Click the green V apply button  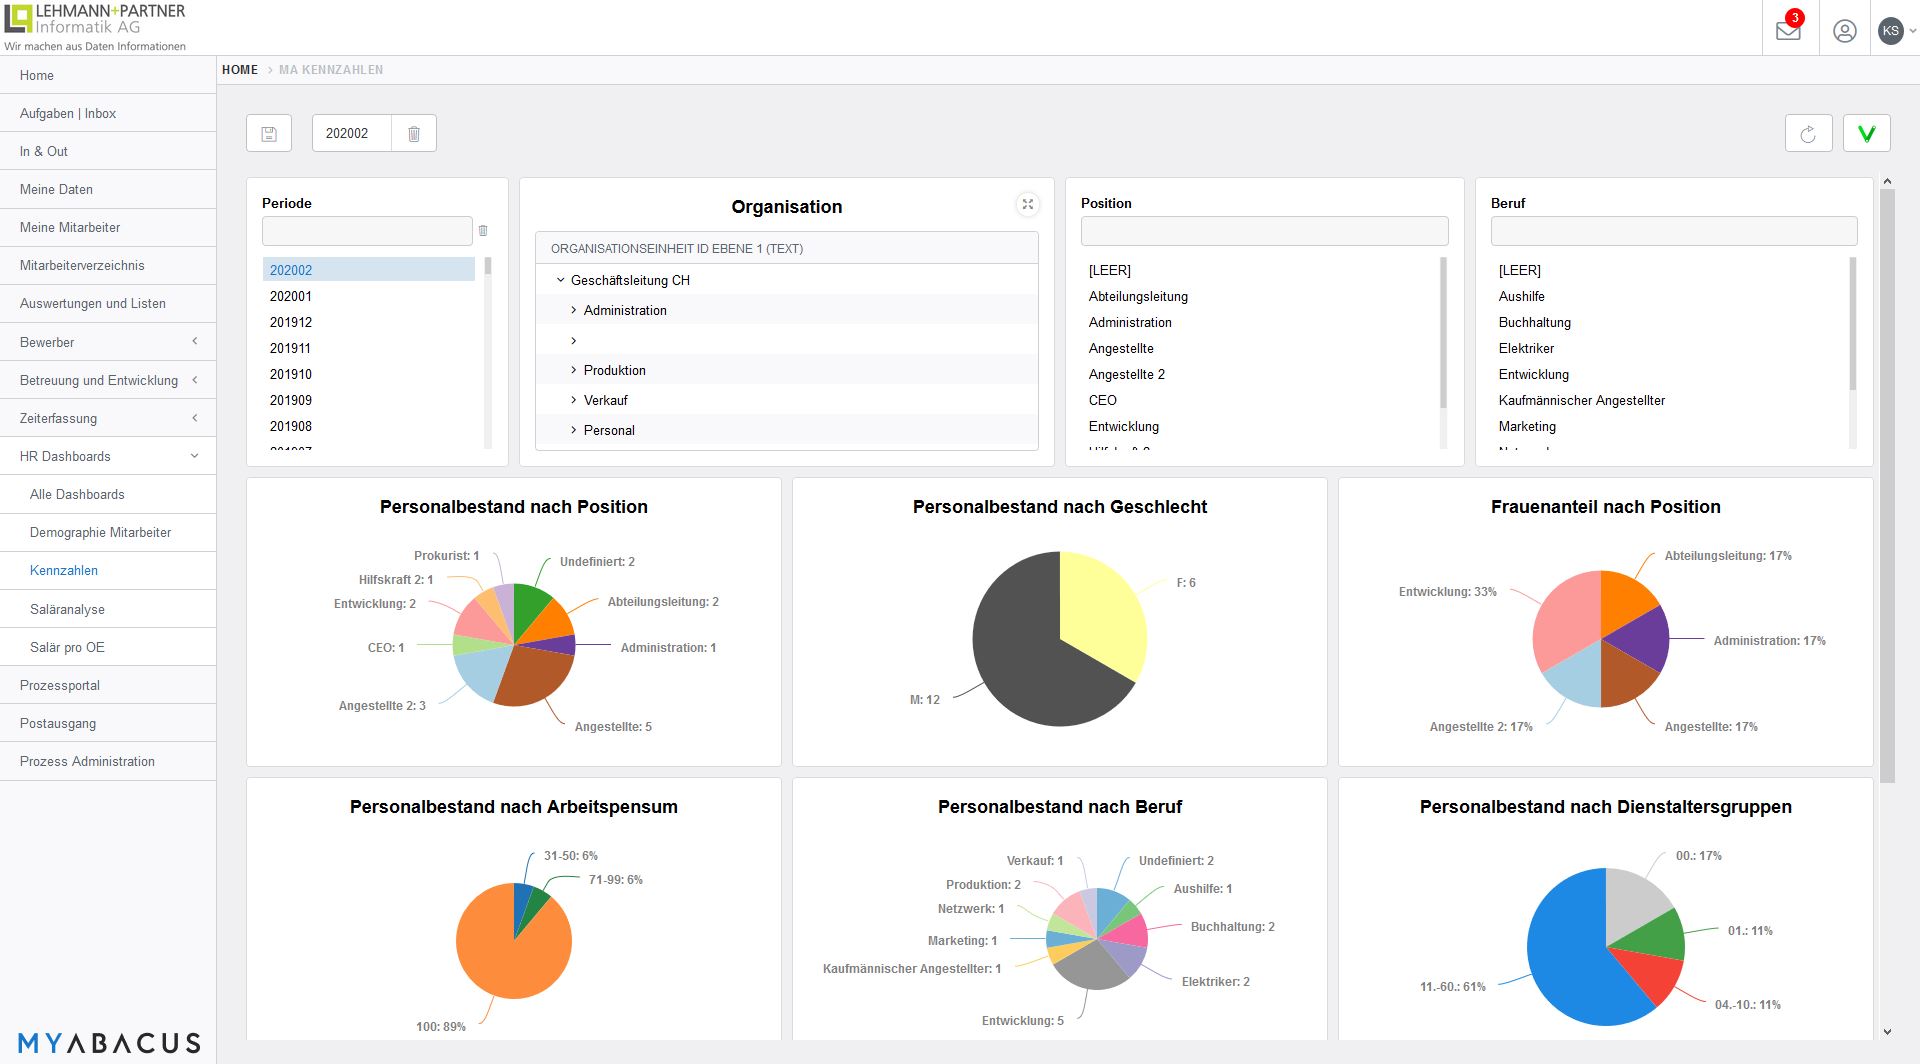pyautogui.click(x=1866, y=133)
